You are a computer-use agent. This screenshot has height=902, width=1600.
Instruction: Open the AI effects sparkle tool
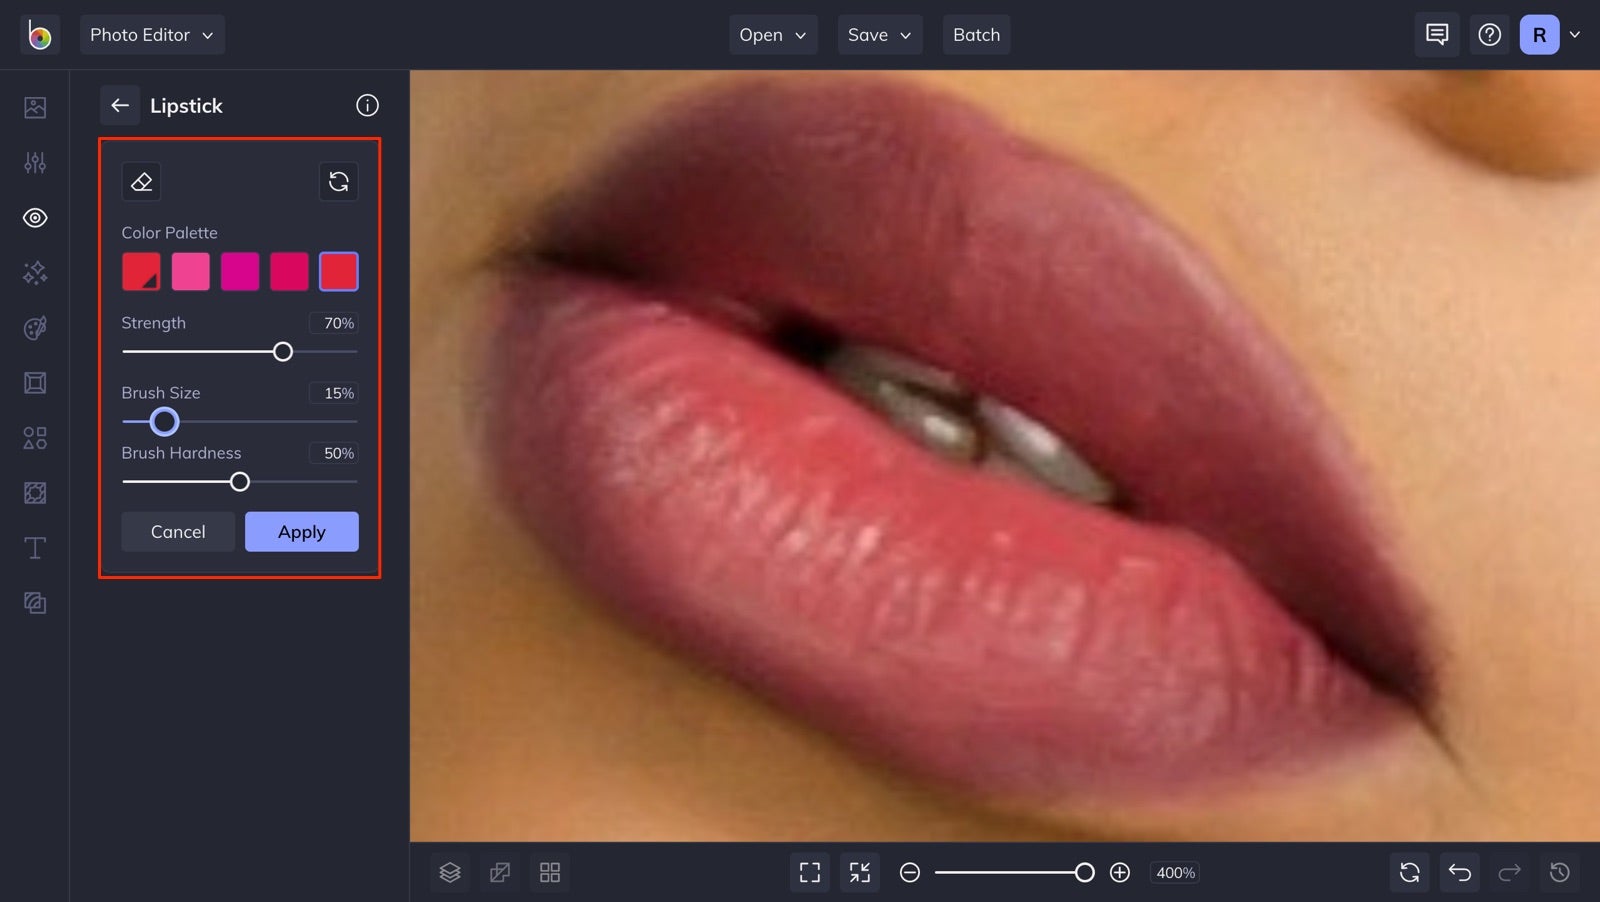34,273
